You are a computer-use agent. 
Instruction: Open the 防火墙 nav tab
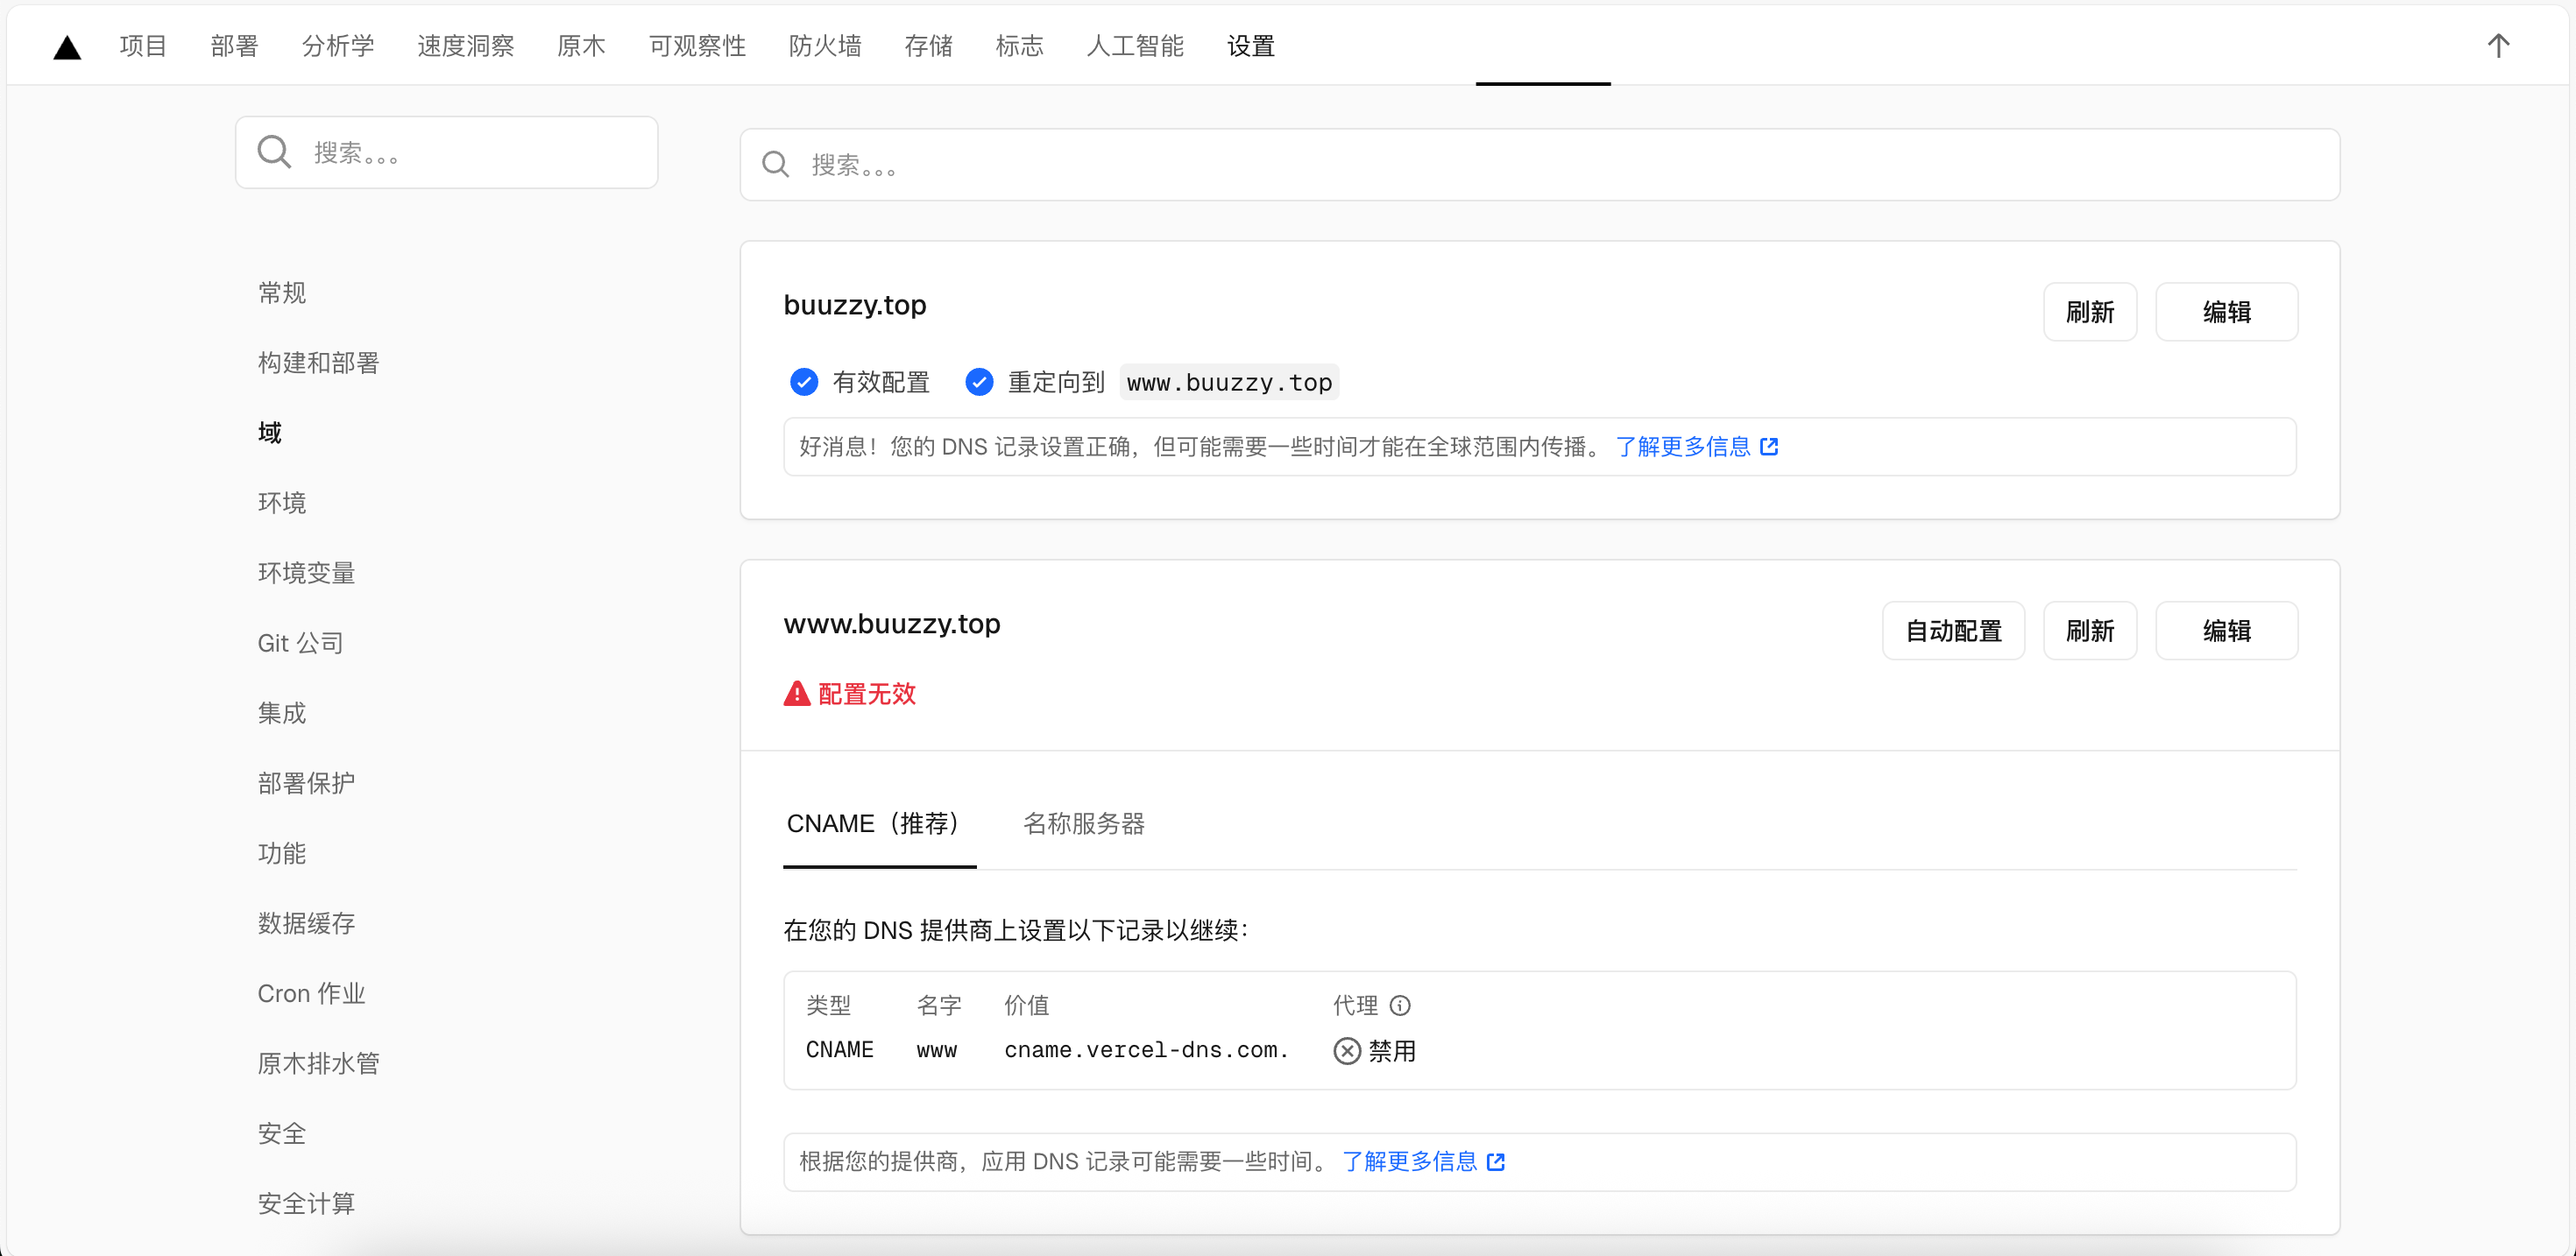click(x=825, y=46)
